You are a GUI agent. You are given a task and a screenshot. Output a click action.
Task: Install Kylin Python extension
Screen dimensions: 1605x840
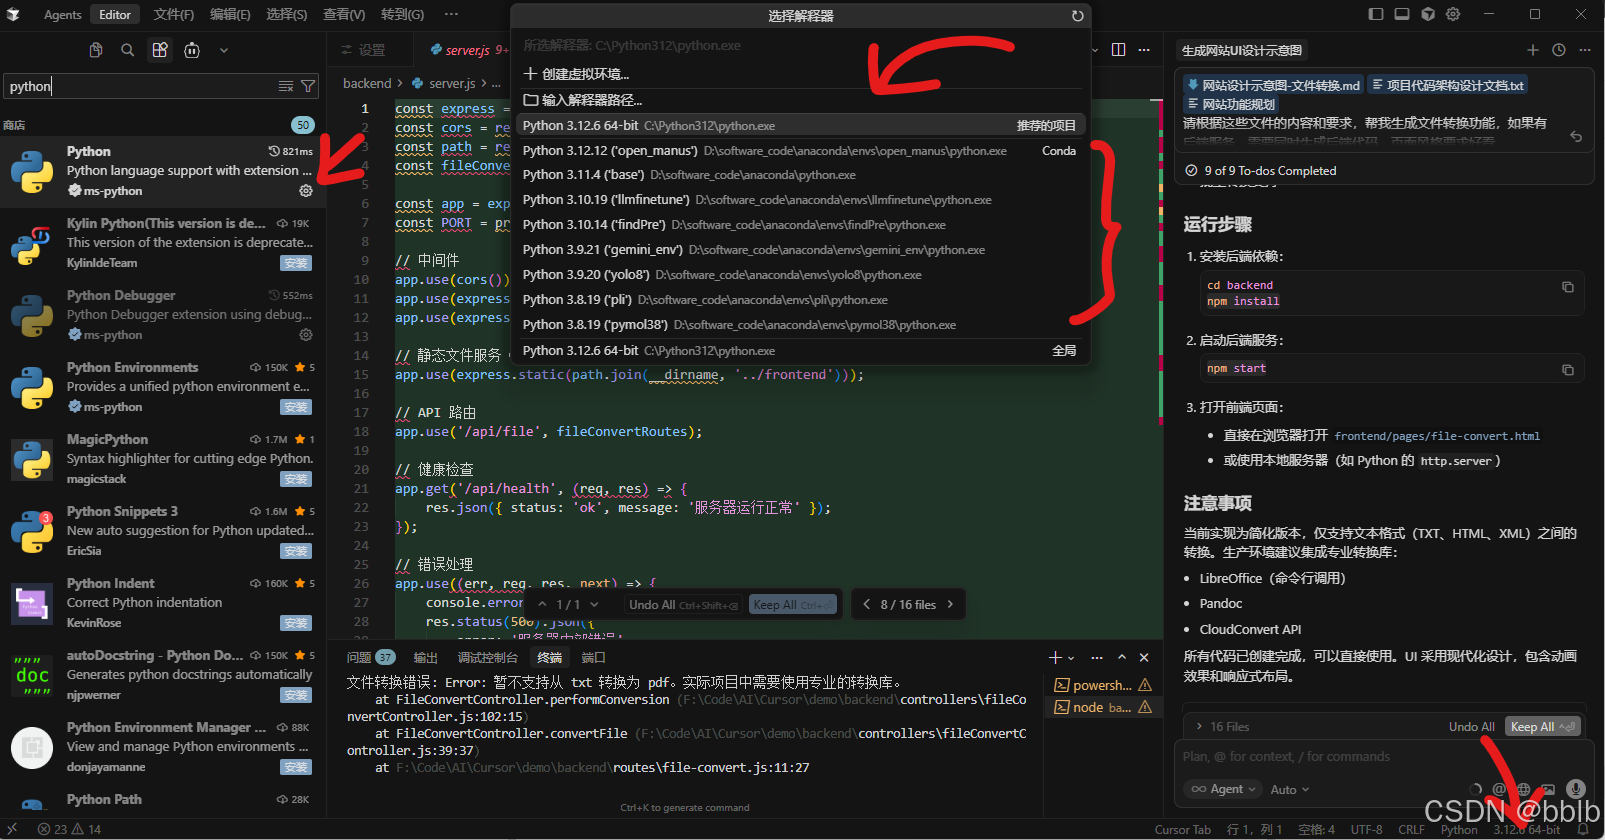[x=296, y=263]
